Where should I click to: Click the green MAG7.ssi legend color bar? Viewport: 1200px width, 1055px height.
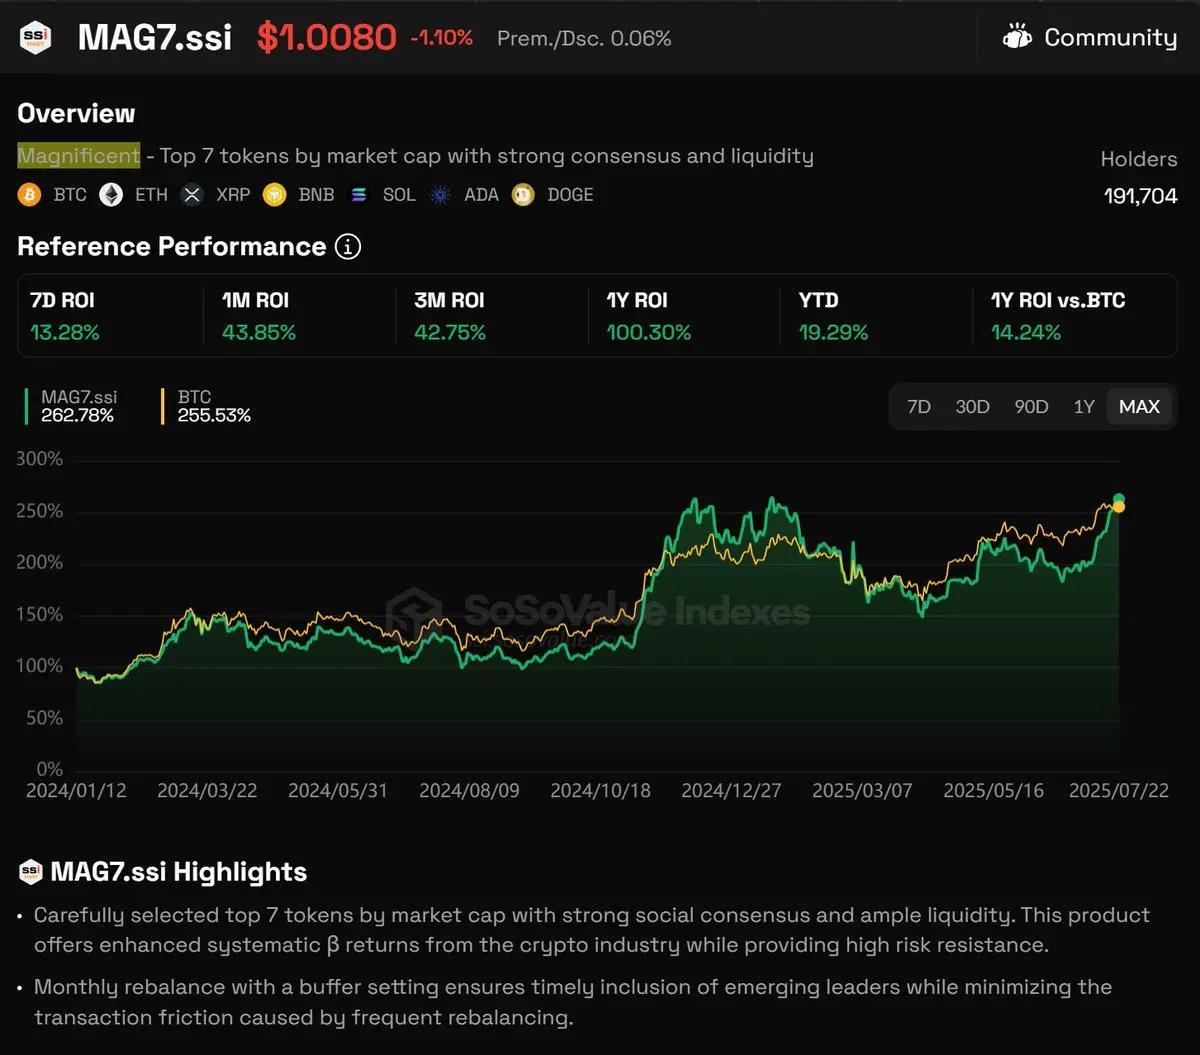[x=26, y=406]
